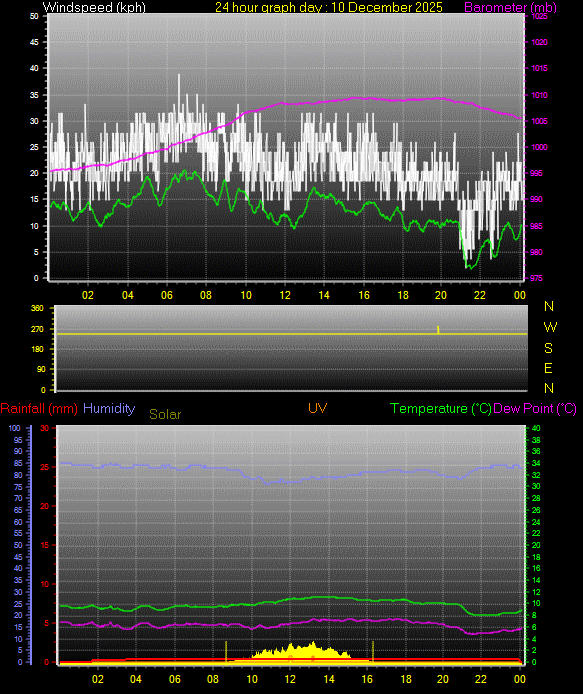
Task: Click the green '40' temperature axis value
Action: [x=536, y=428]
